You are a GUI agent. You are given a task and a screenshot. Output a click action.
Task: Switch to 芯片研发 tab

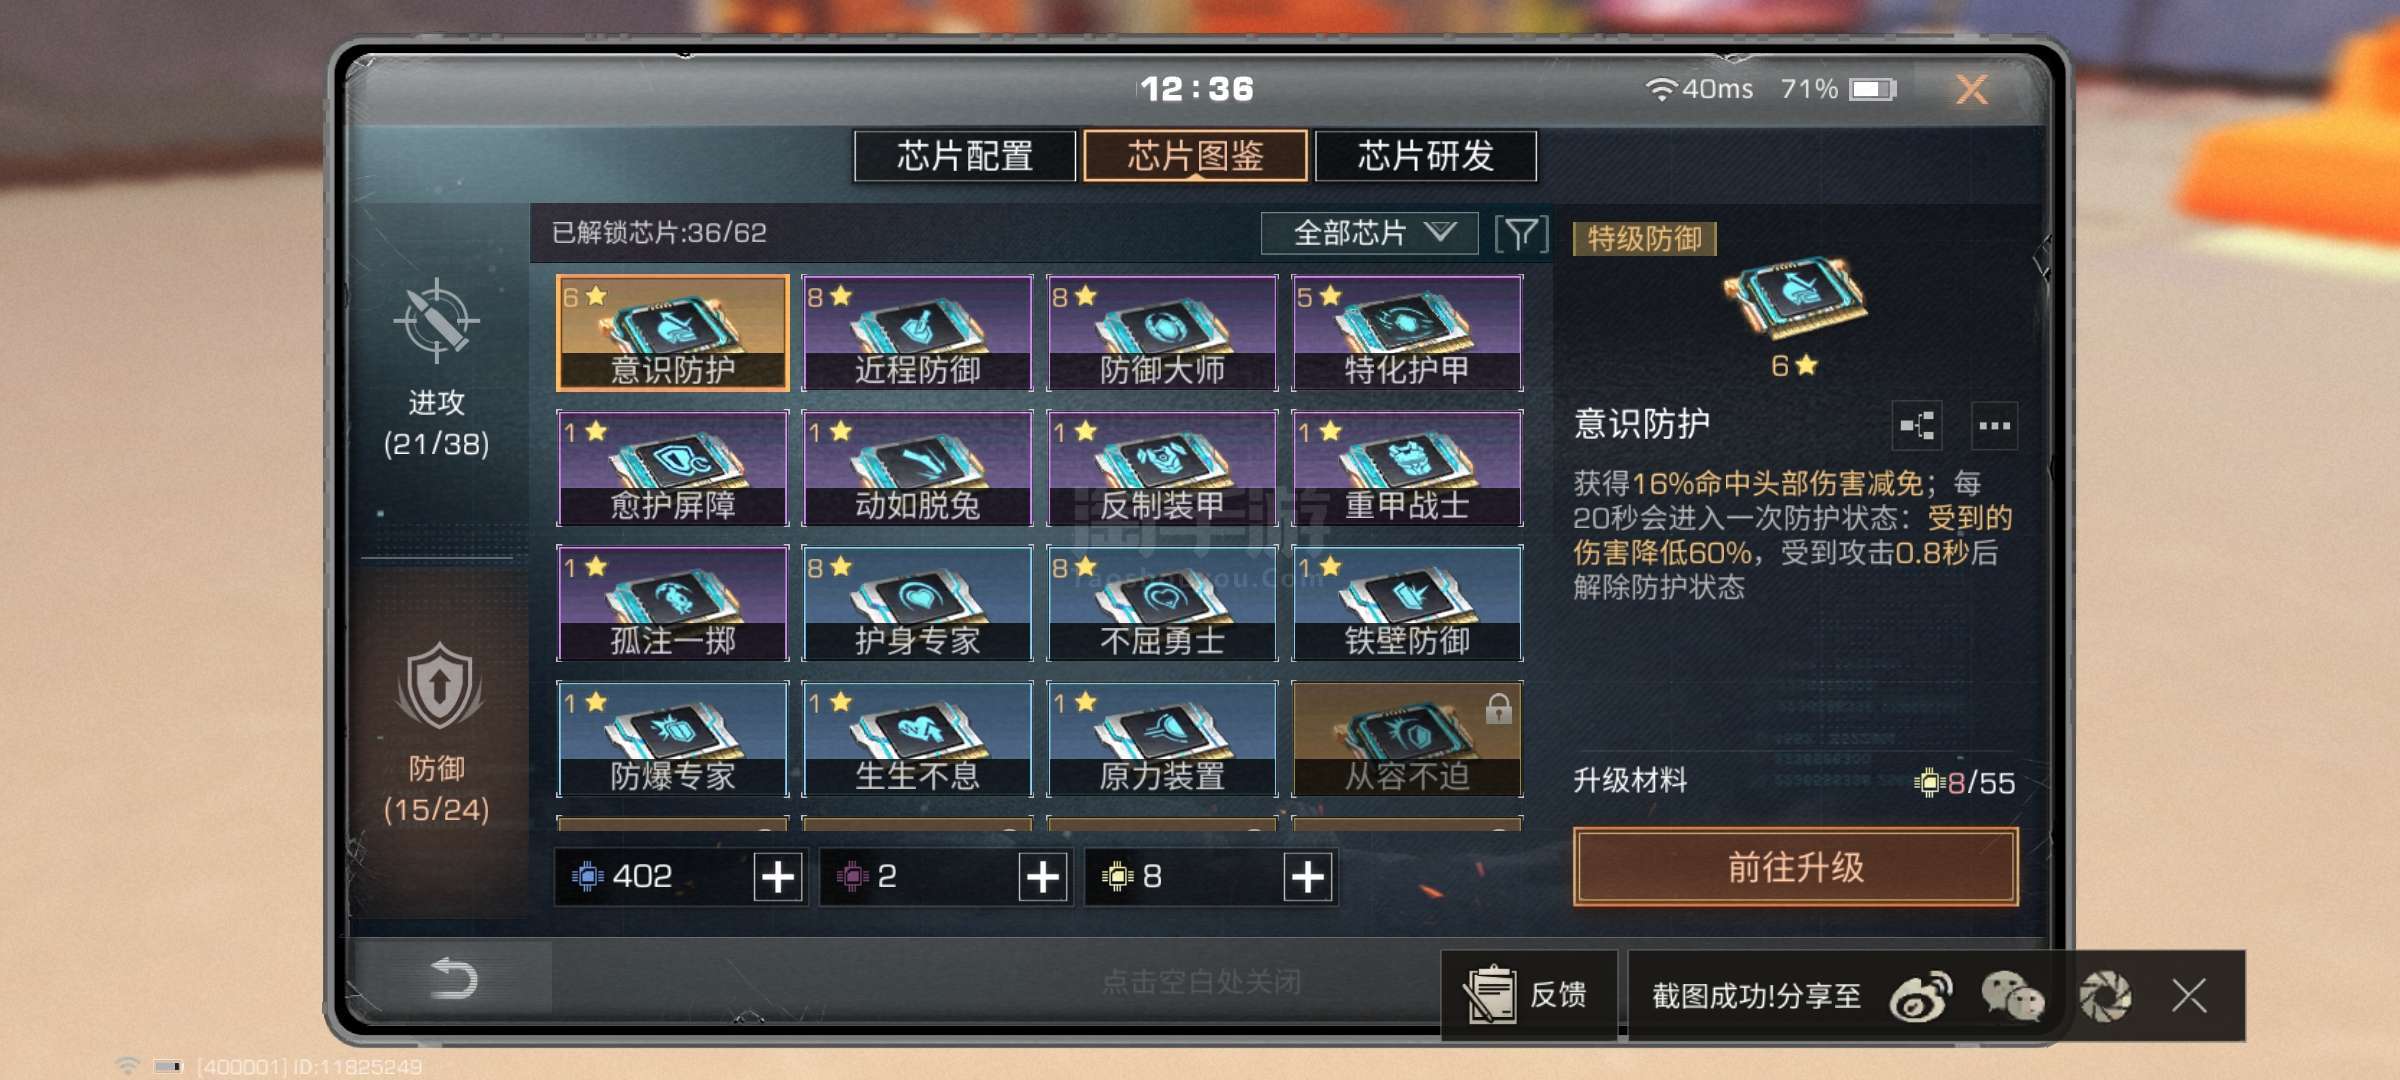click(1426, 156)
